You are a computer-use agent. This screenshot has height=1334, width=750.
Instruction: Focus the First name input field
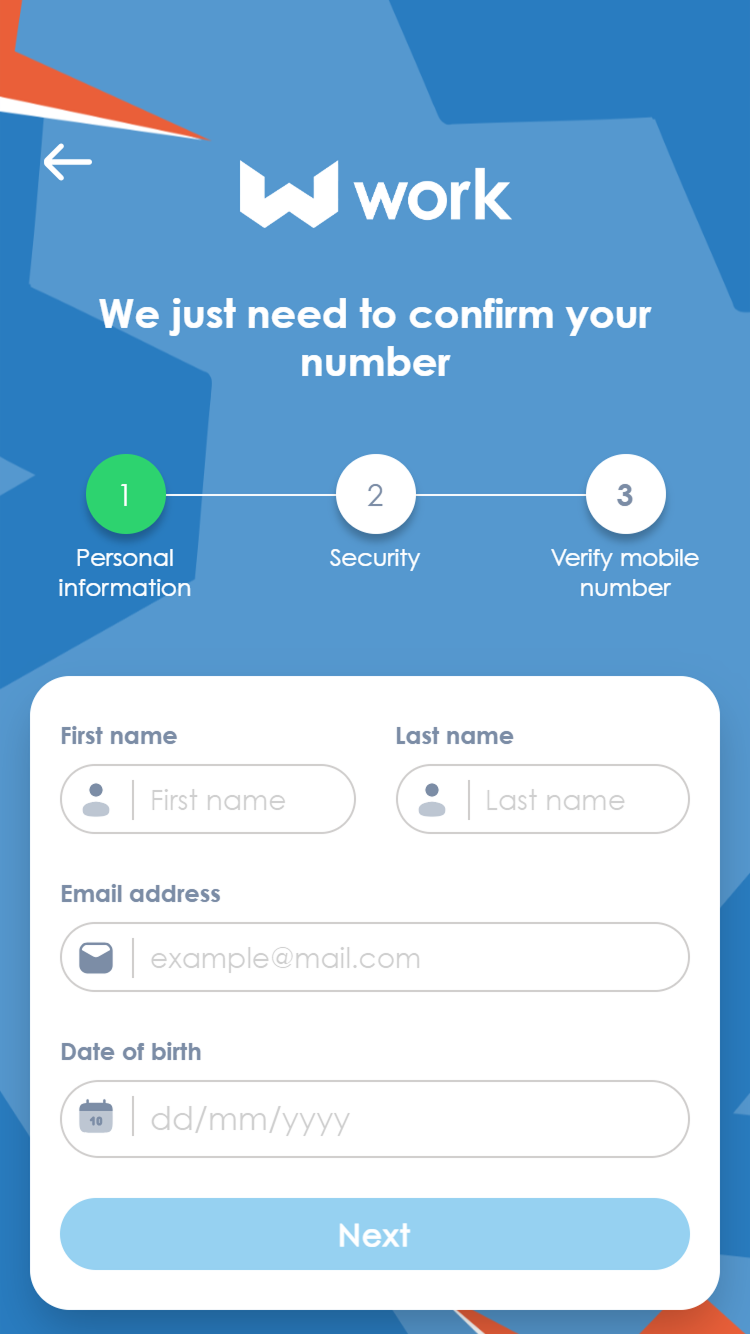point(208,799)
